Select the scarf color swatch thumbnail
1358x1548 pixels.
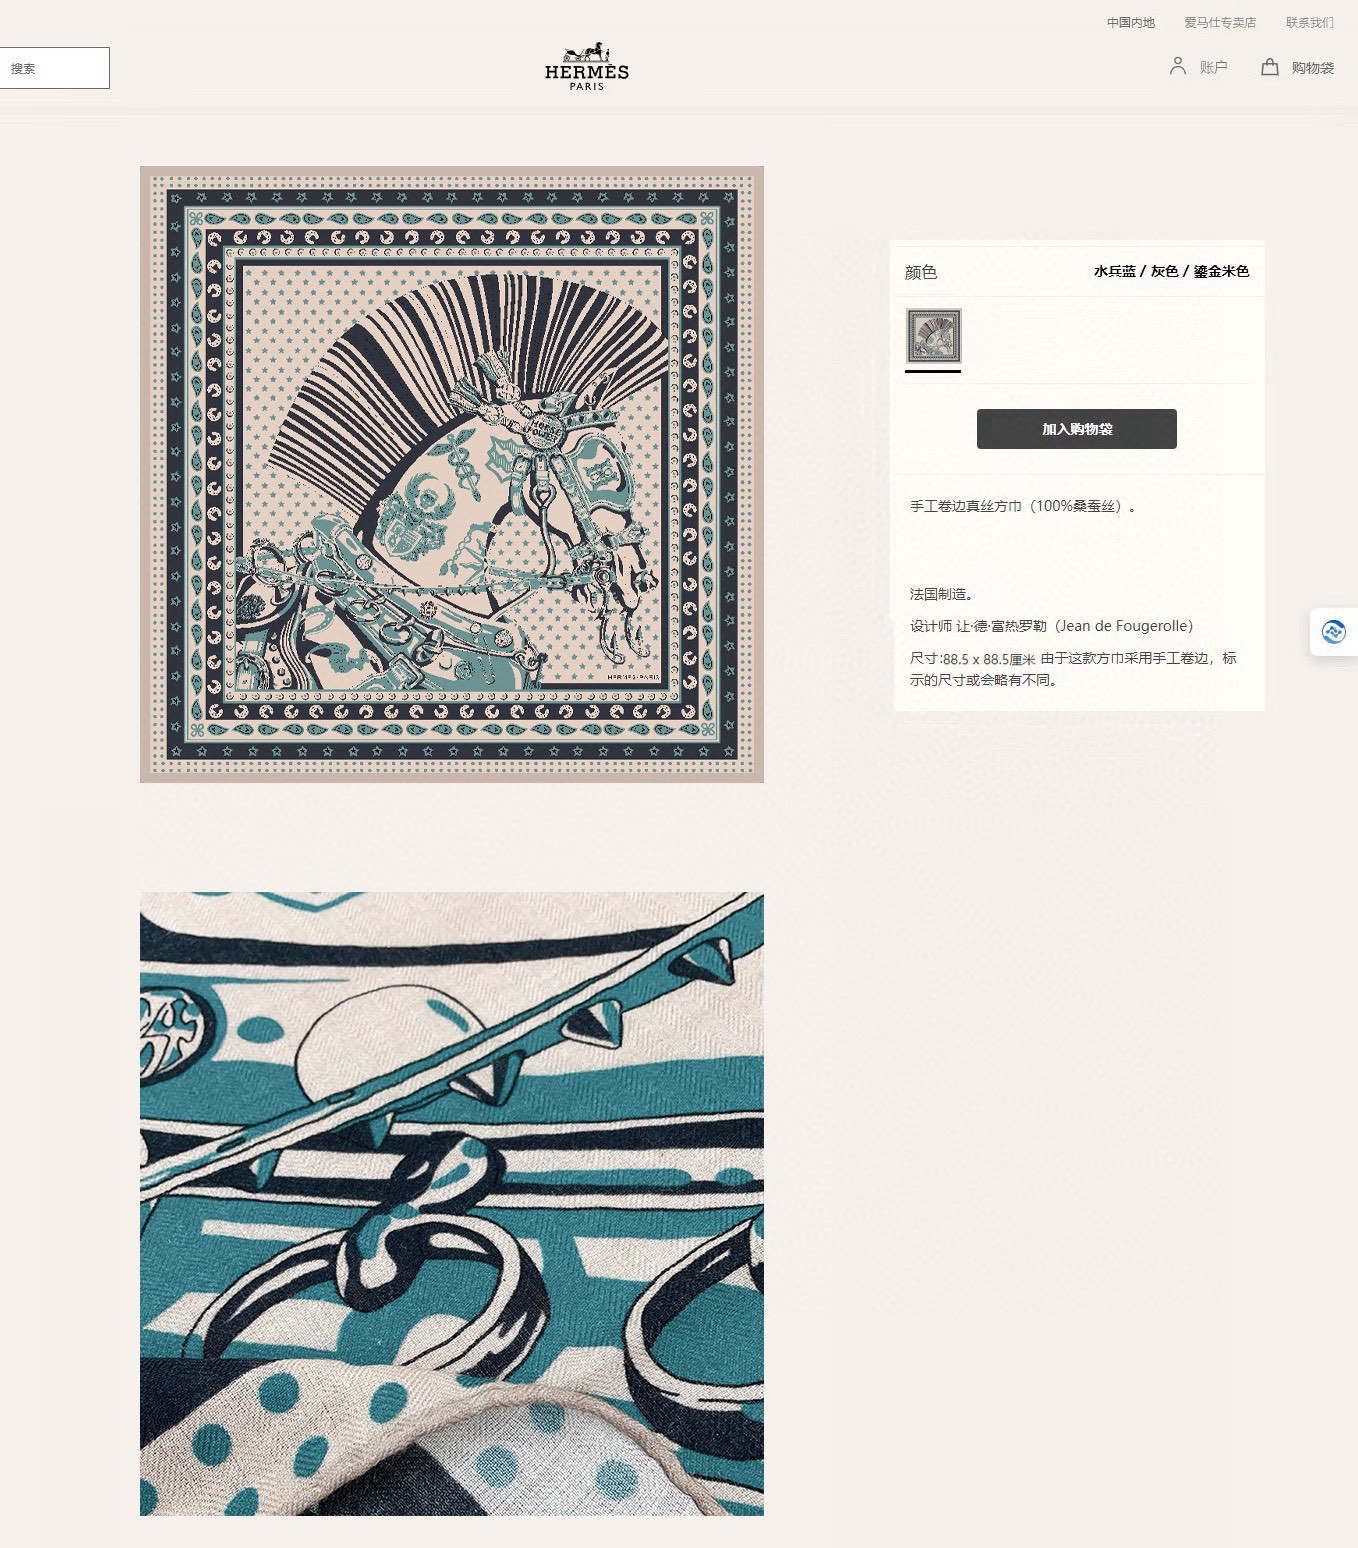[933, 336]
